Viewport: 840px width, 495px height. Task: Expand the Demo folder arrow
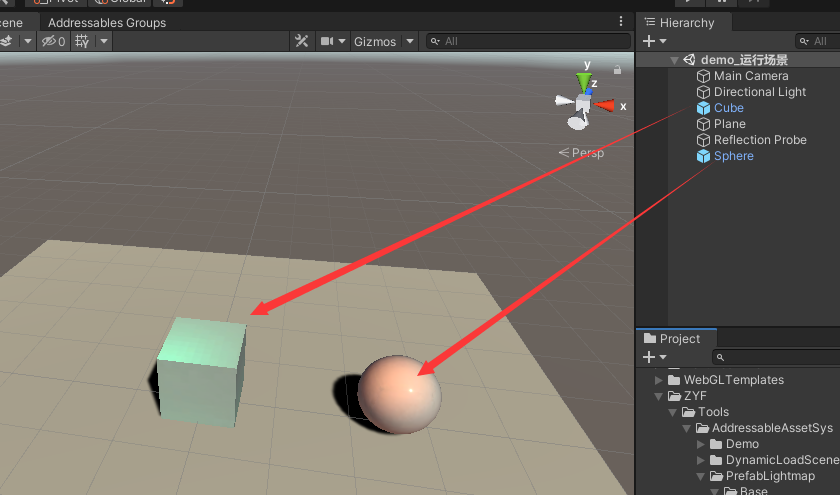click(700, 444)
